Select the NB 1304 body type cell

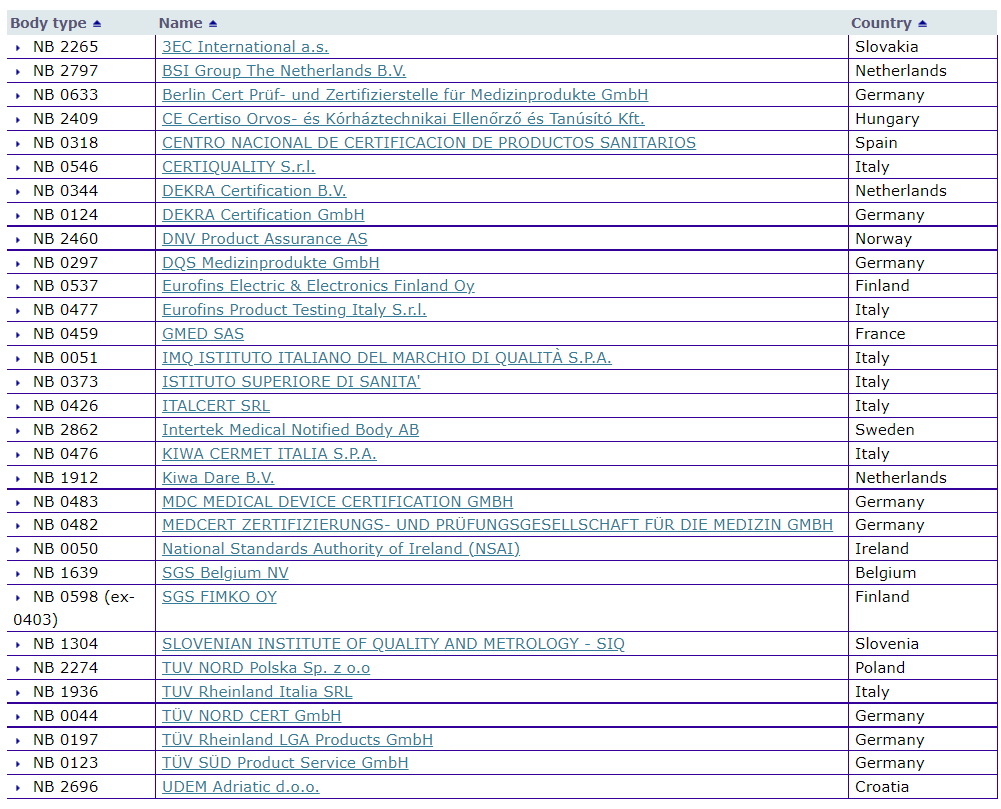pos(81,643)
